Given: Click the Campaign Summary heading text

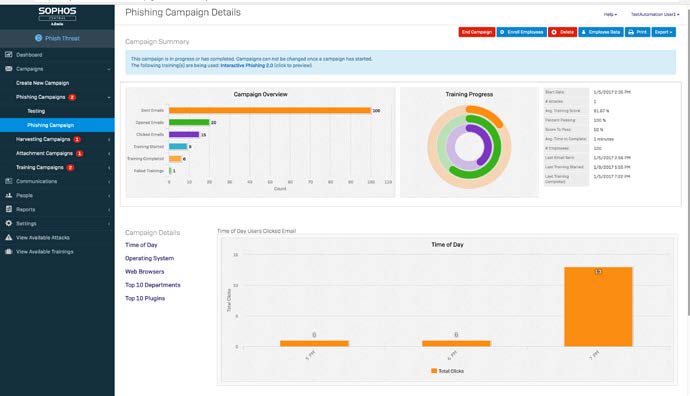Looking at the screenshot, I should pos(157,42).
